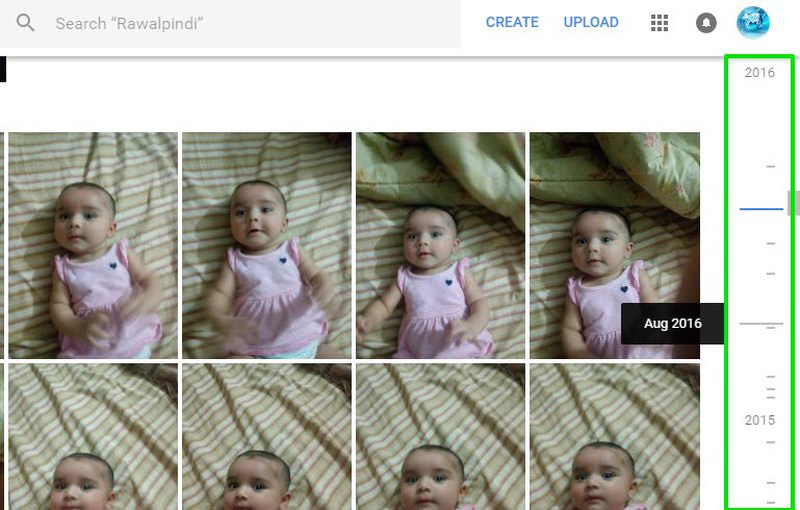Open second top-row photo on striped sheet
The image size is (800, 510).
tap(267, 245)
